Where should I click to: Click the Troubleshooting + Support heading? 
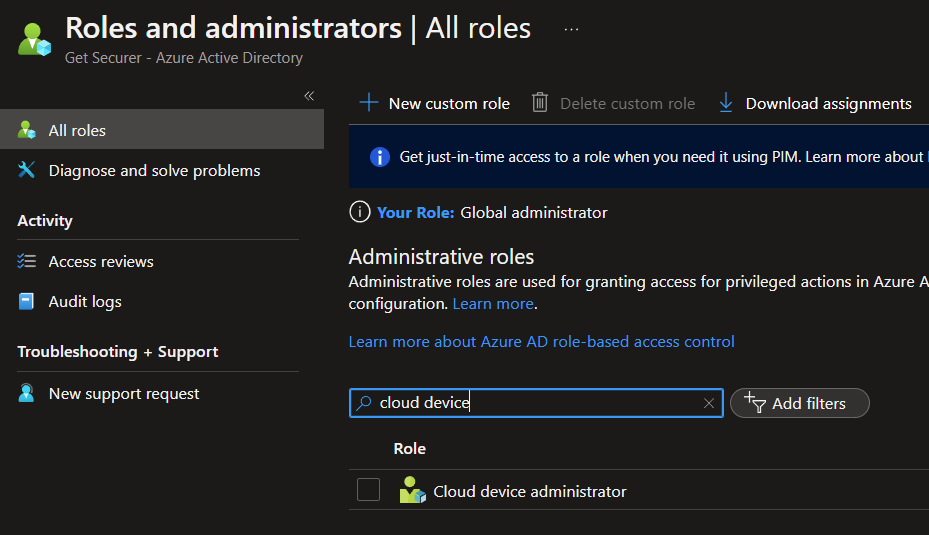coord(118,352)
